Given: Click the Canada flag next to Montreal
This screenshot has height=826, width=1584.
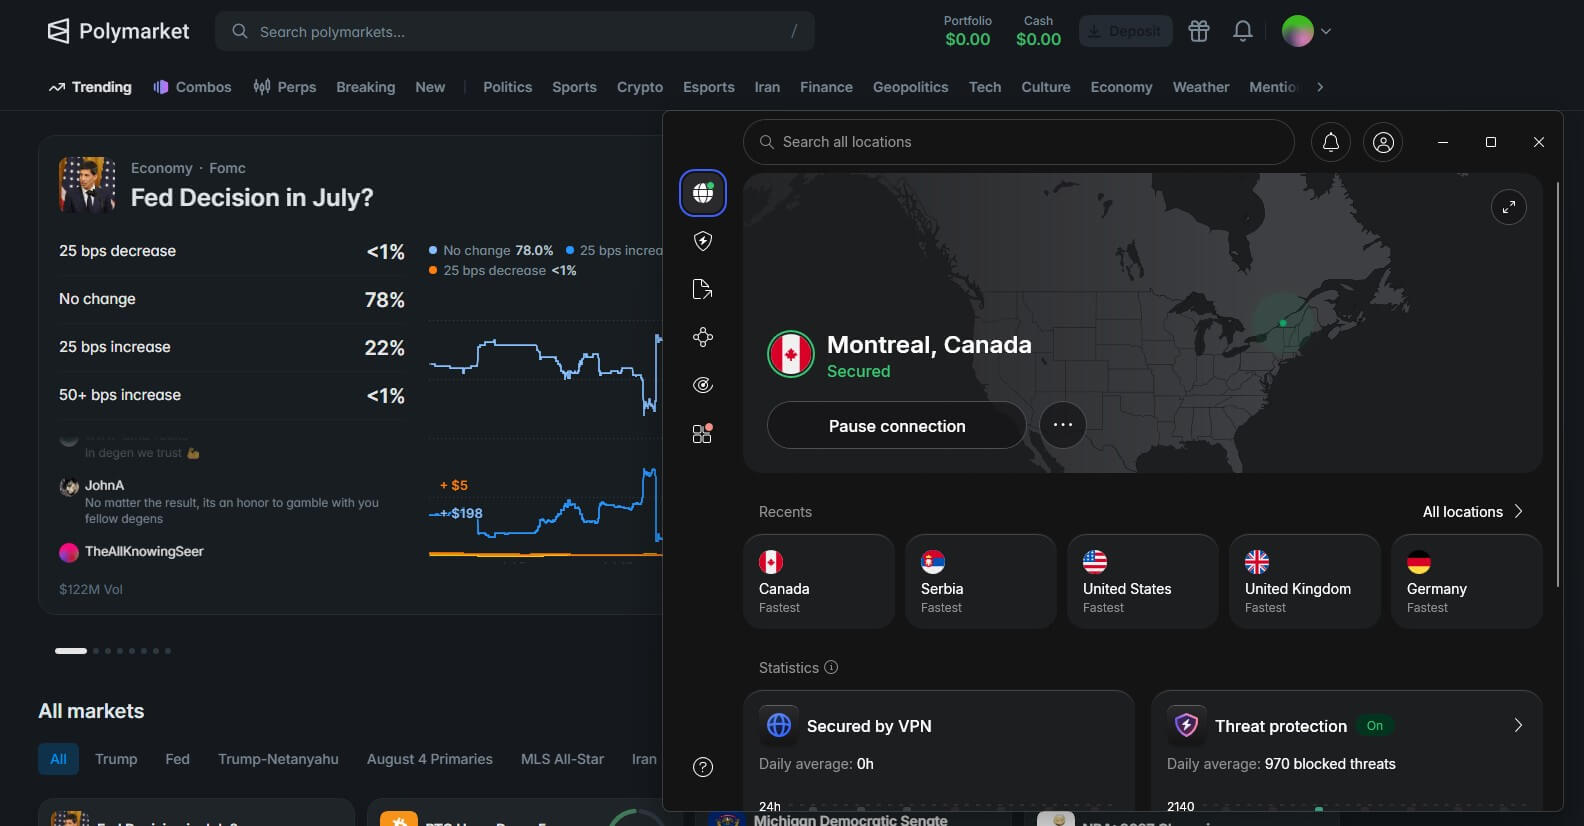Looking at the screenshot, I should coord(791,354).
